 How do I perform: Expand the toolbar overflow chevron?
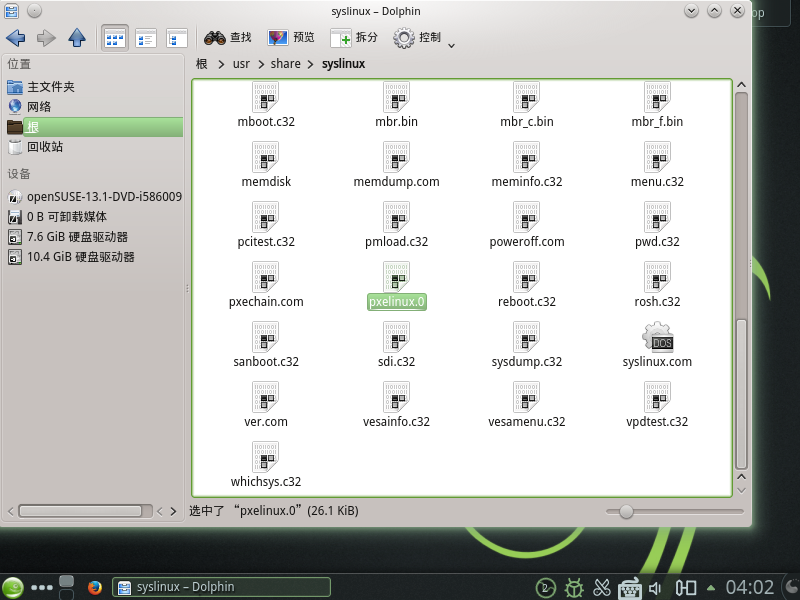tap(451, 45)
